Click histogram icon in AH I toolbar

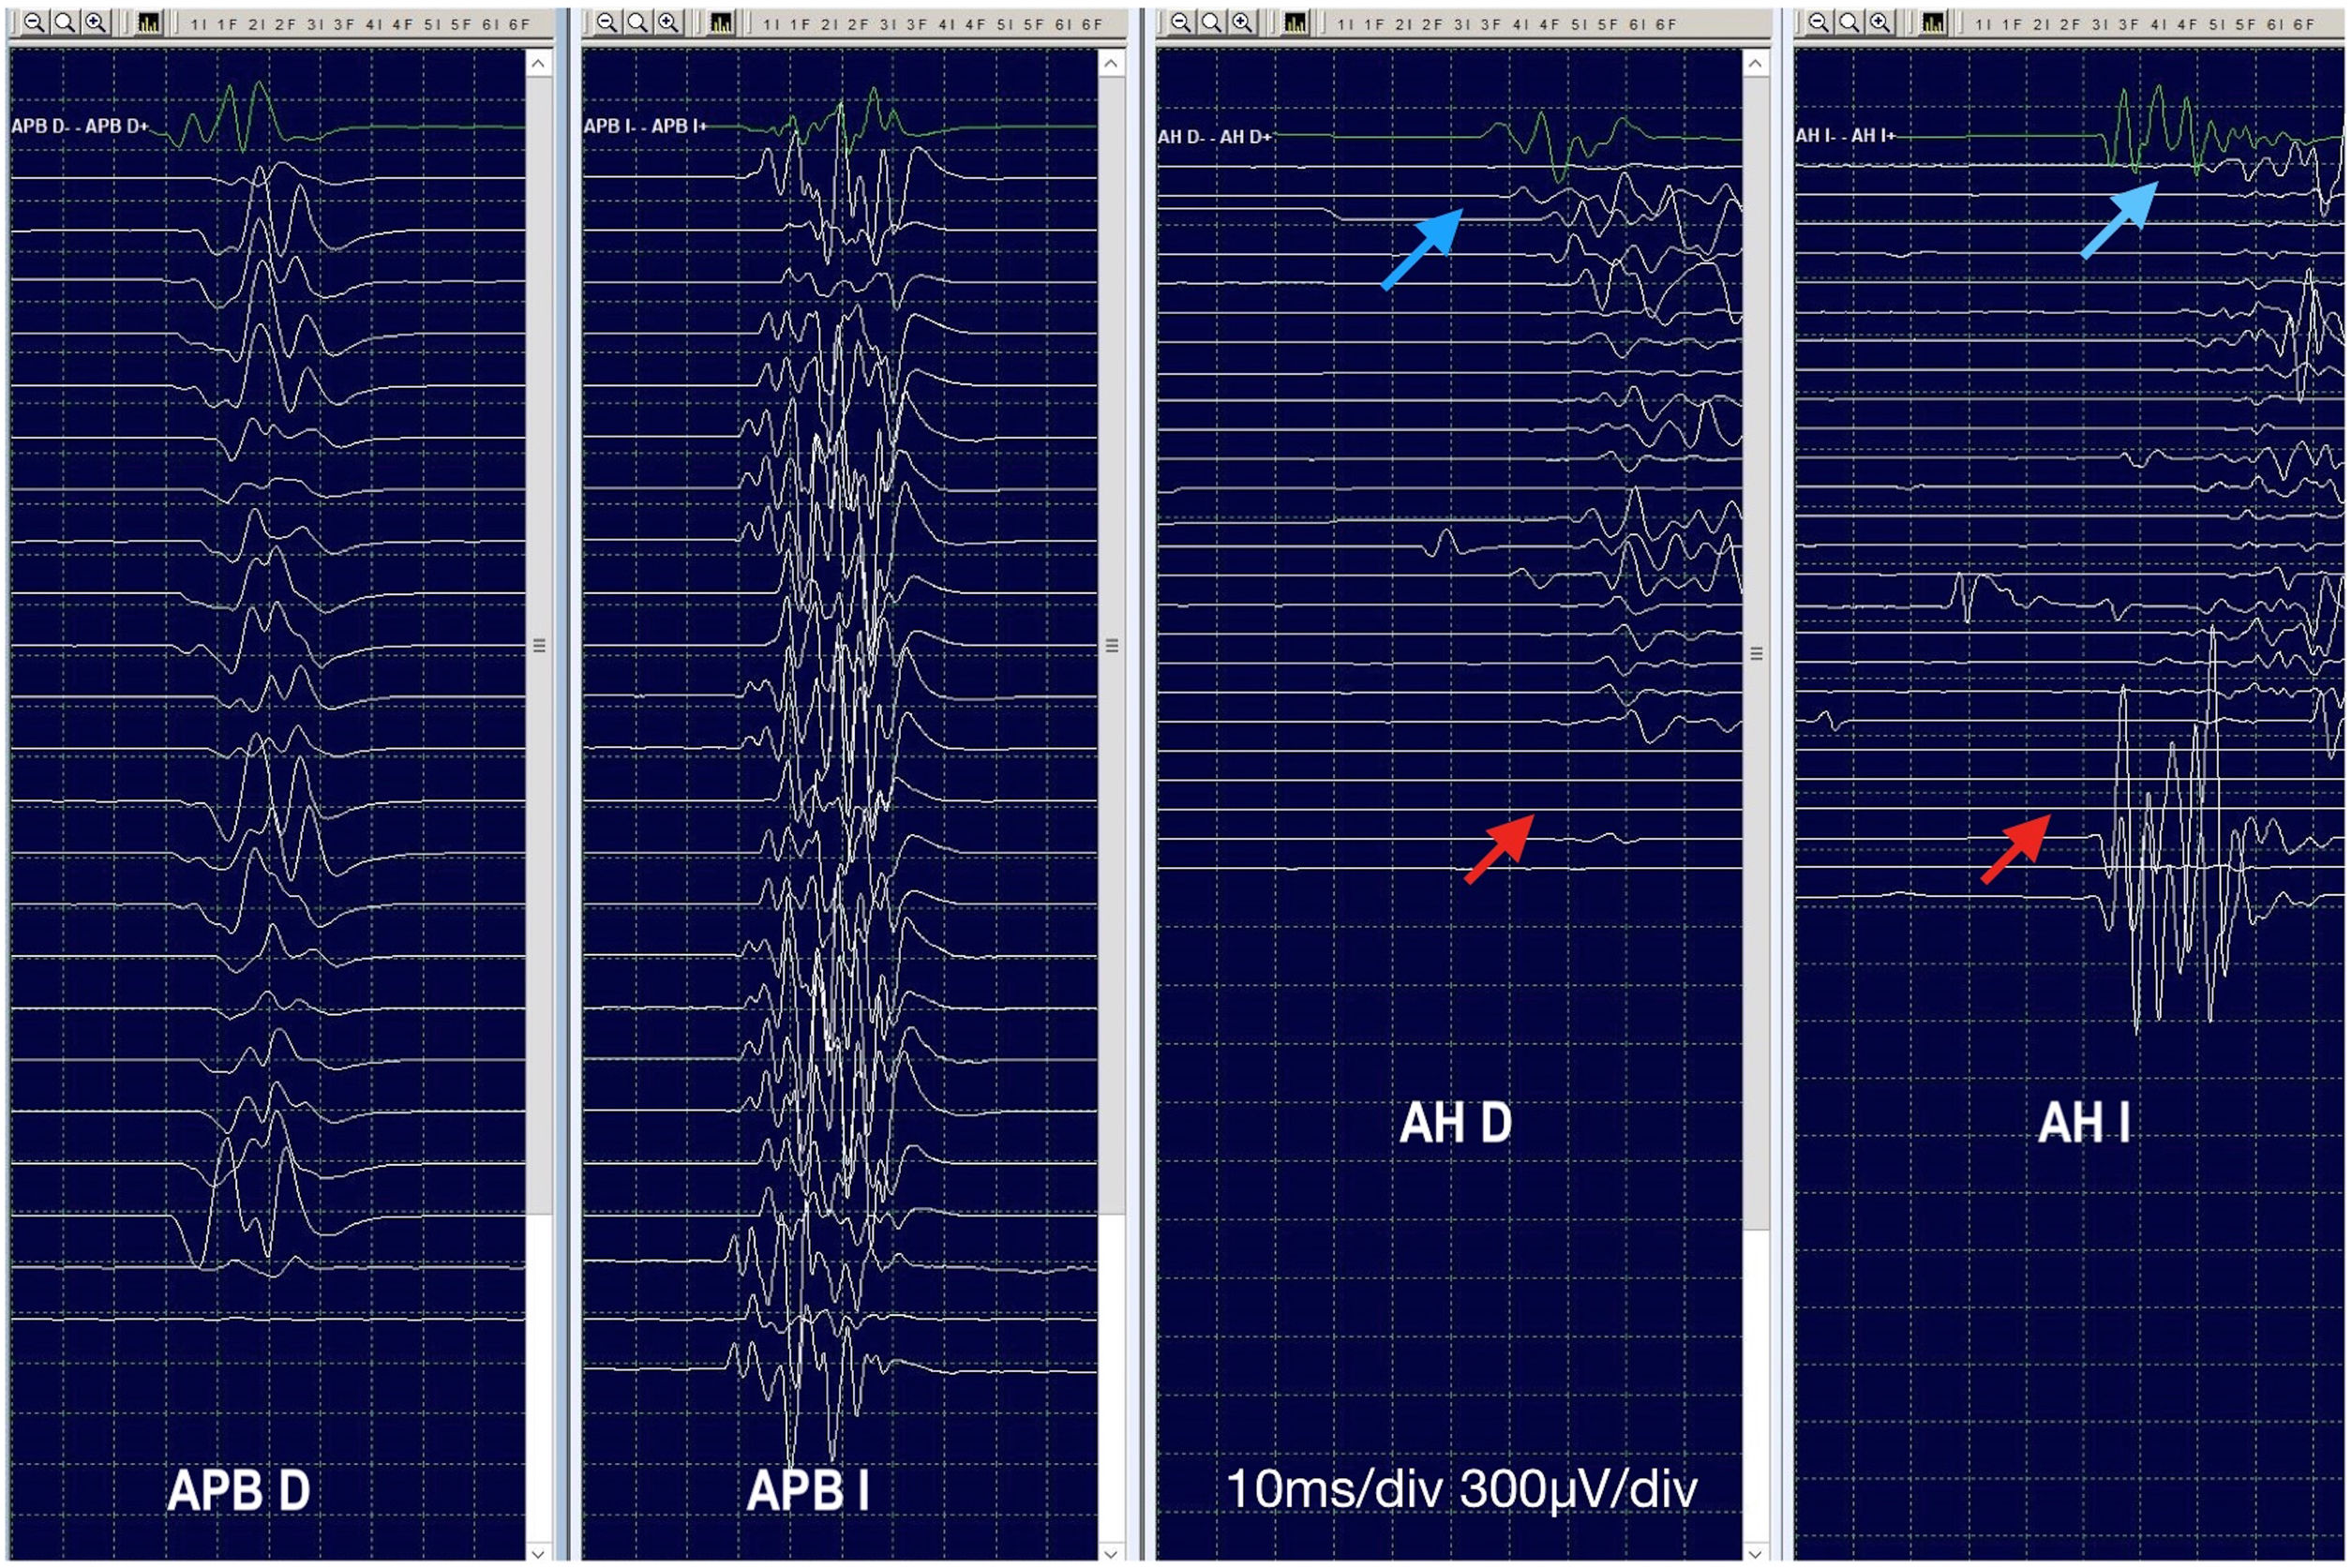click(1933, 22)
